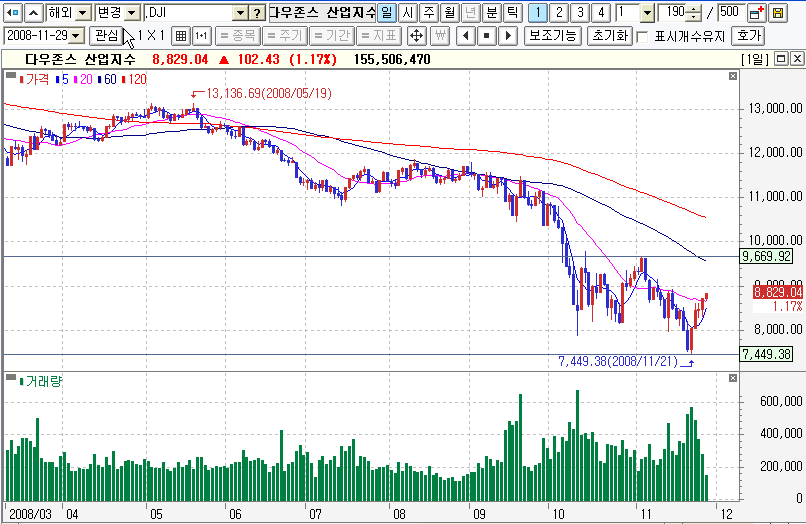Enable the 표시개수유지 checkbox
This screenshot has height=524, width=806.
coord(643,36)
